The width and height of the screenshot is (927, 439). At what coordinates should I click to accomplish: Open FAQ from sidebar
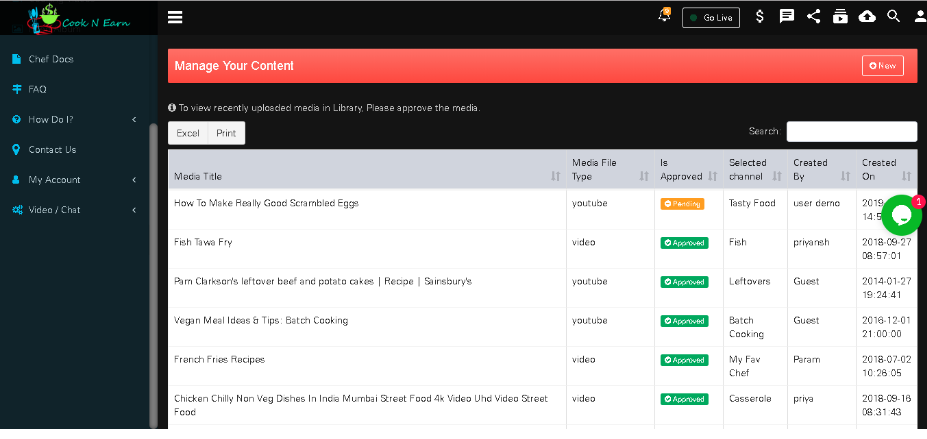pyautogui.click(x=37, y=89)
